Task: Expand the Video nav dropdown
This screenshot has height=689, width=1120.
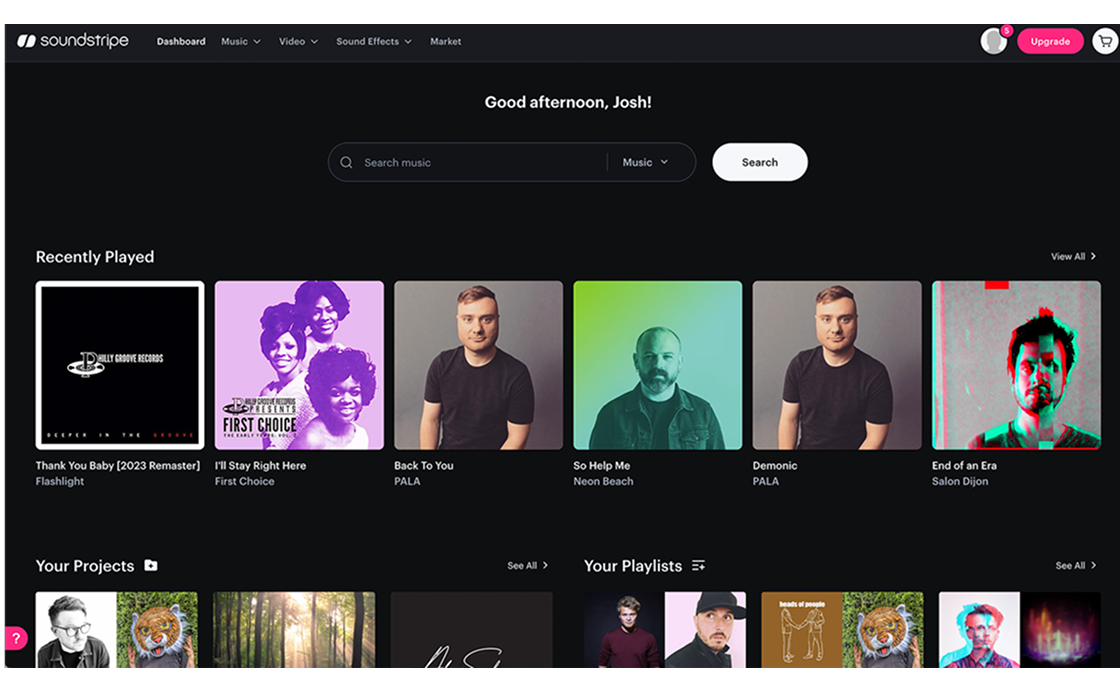Action: (x=299, y=41)
